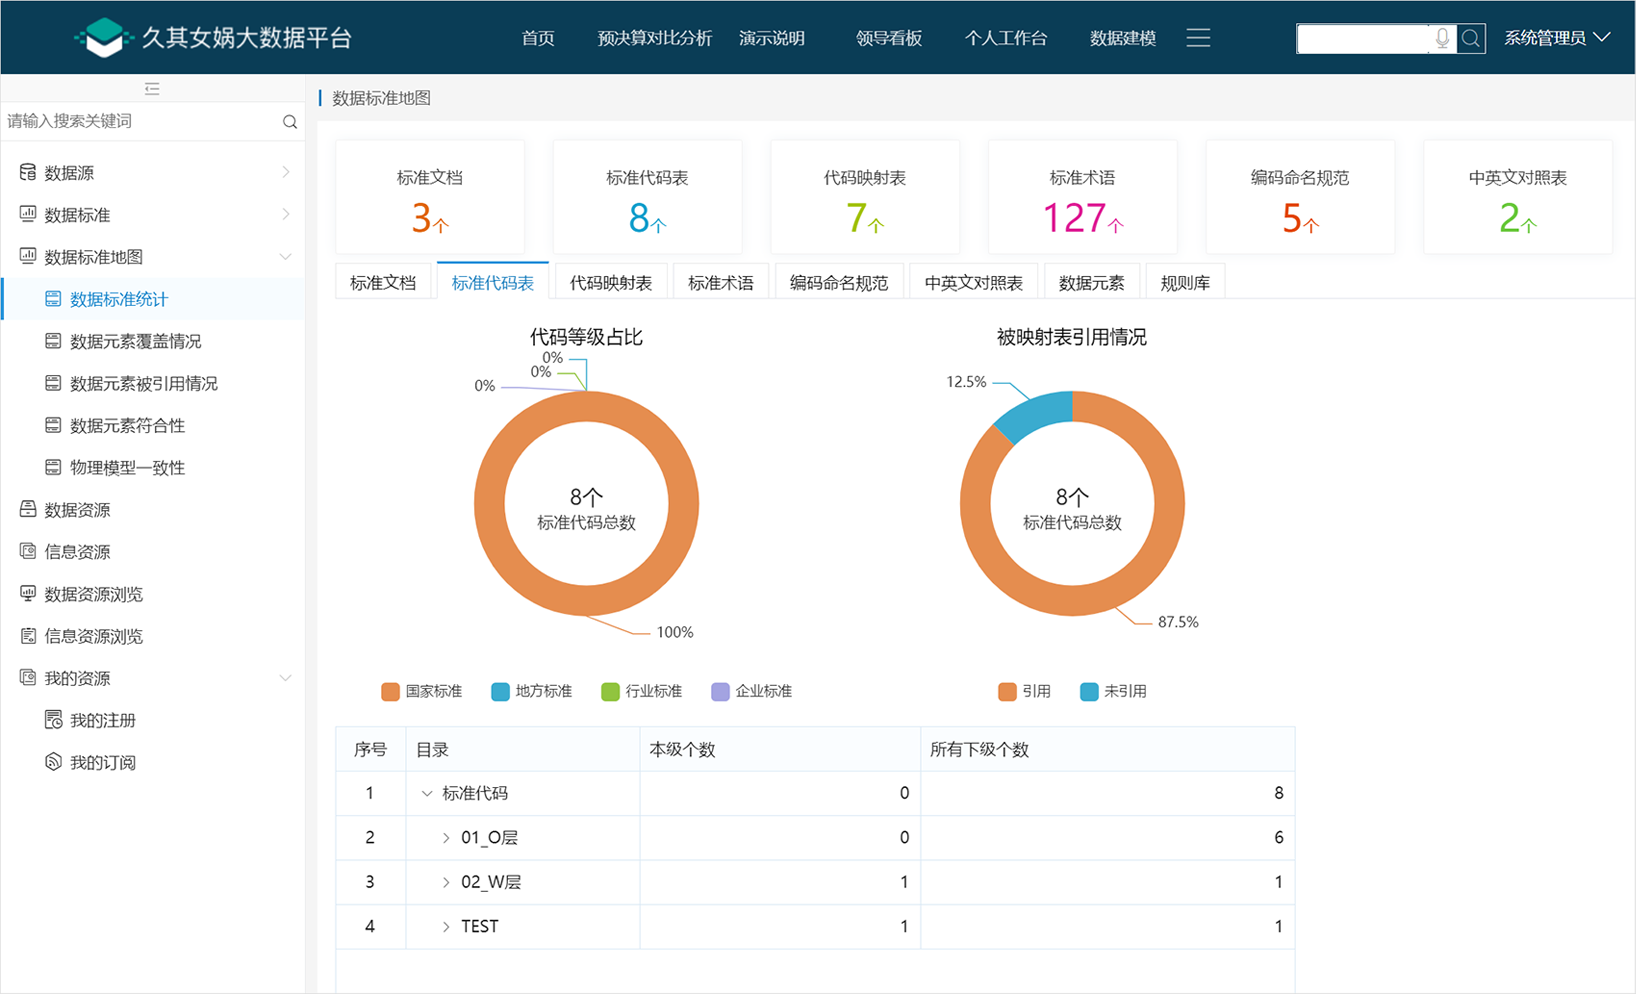Toggle 未引用 legend item visibility

pyautogui.click(x=1113, y=691)
